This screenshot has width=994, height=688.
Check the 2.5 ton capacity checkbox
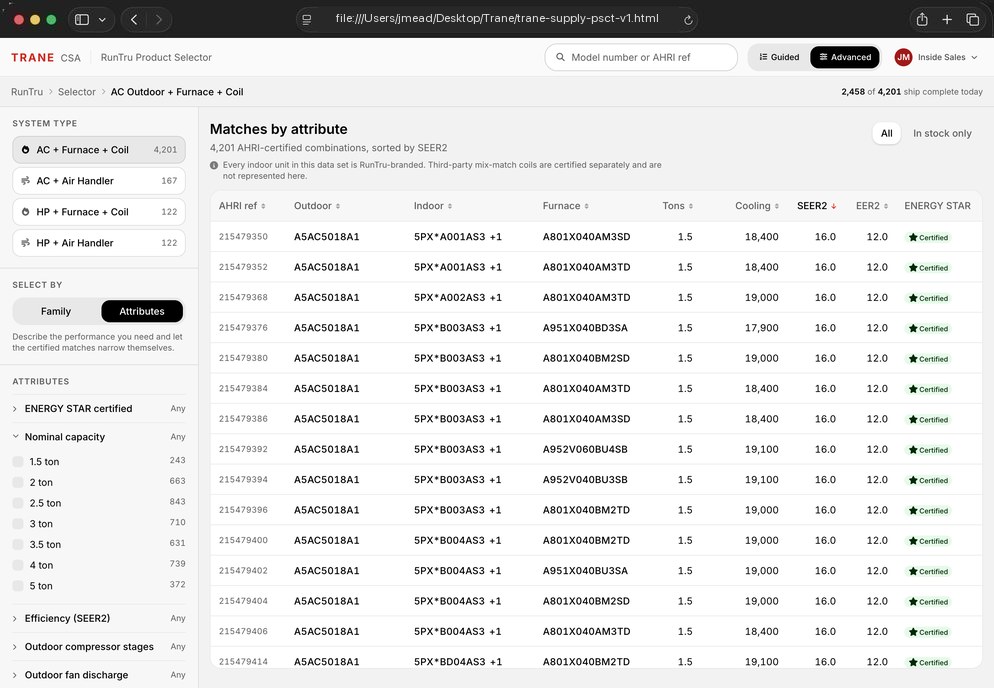click(x=18, y=503)
